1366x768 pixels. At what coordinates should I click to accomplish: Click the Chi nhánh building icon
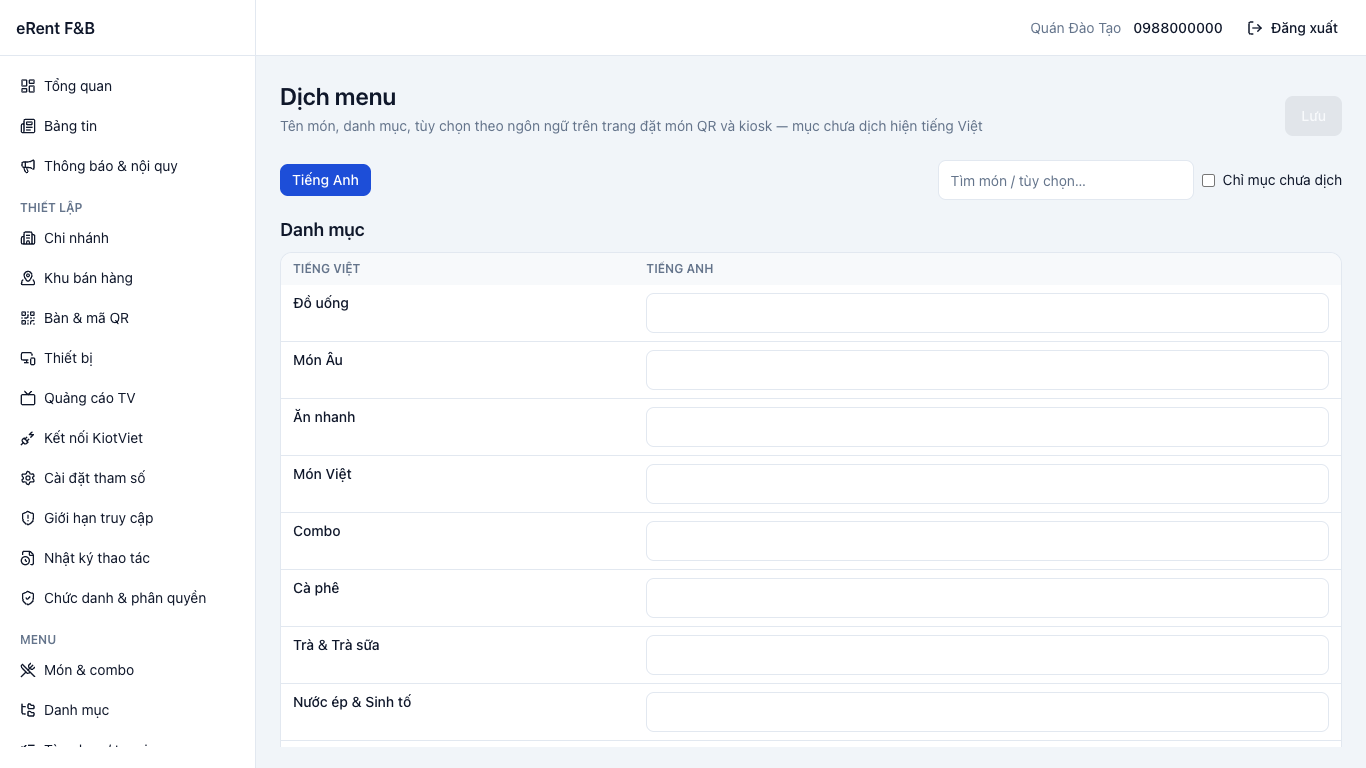[x=28, y=238]
